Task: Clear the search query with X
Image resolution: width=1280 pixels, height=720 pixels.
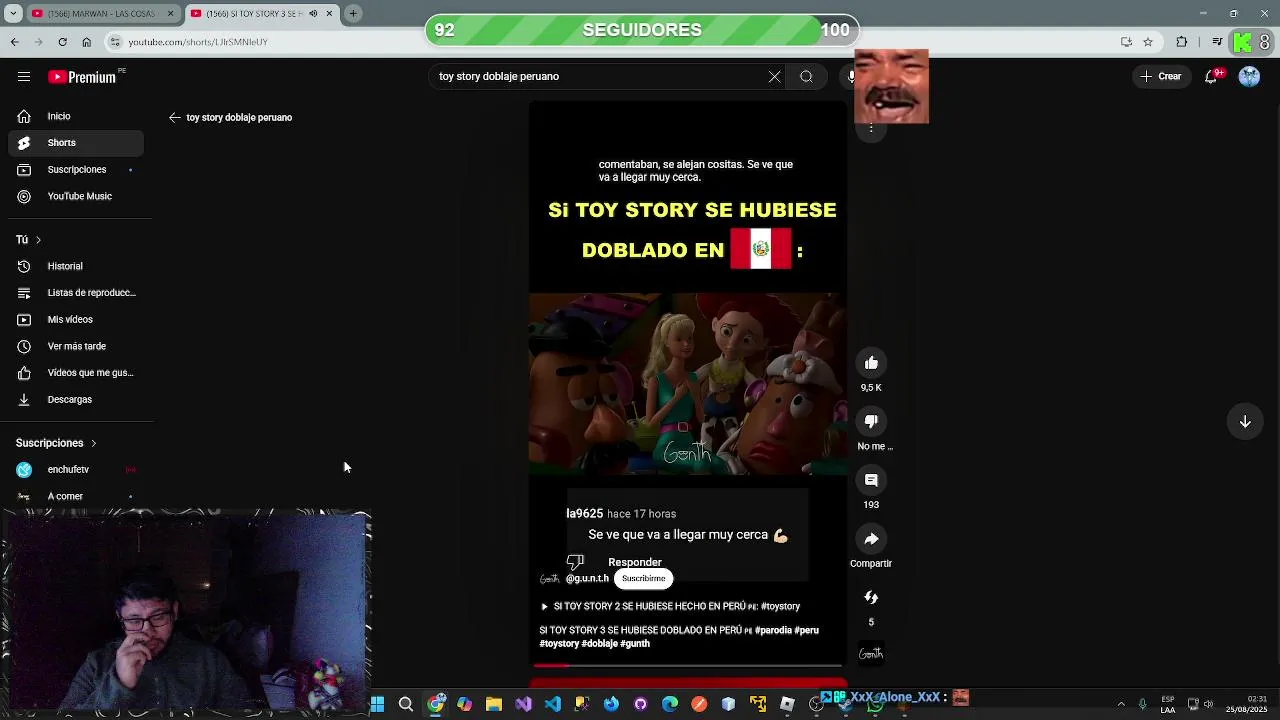Action: pyautogui.click(x=774, y=76)
